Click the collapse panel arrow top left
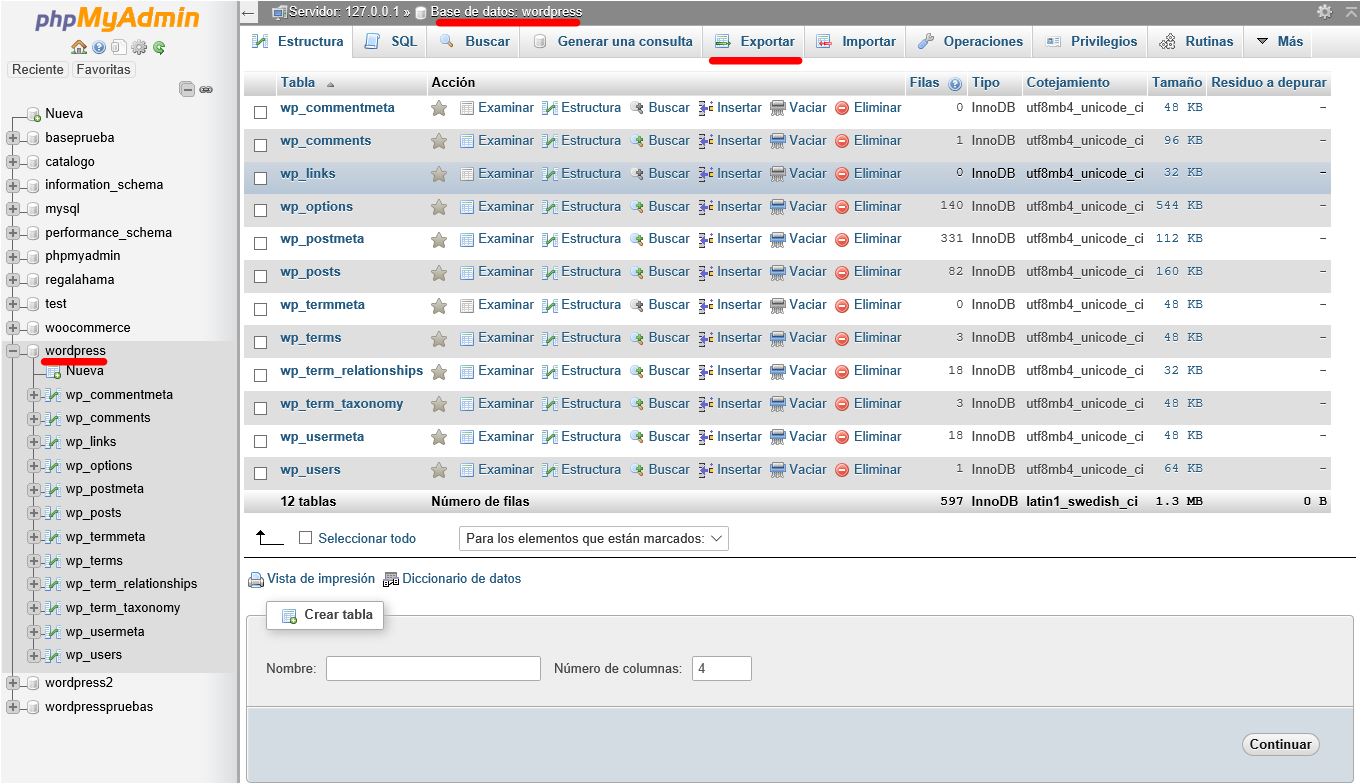The image size is (1361, 784). coord(248,12)
